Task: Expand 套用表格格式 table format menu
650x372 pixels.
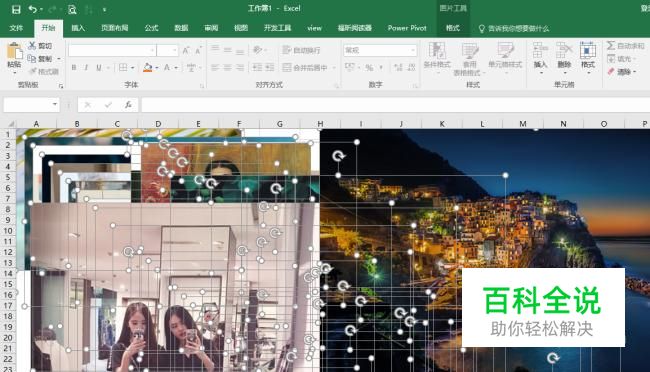Action: pos(469,59)
